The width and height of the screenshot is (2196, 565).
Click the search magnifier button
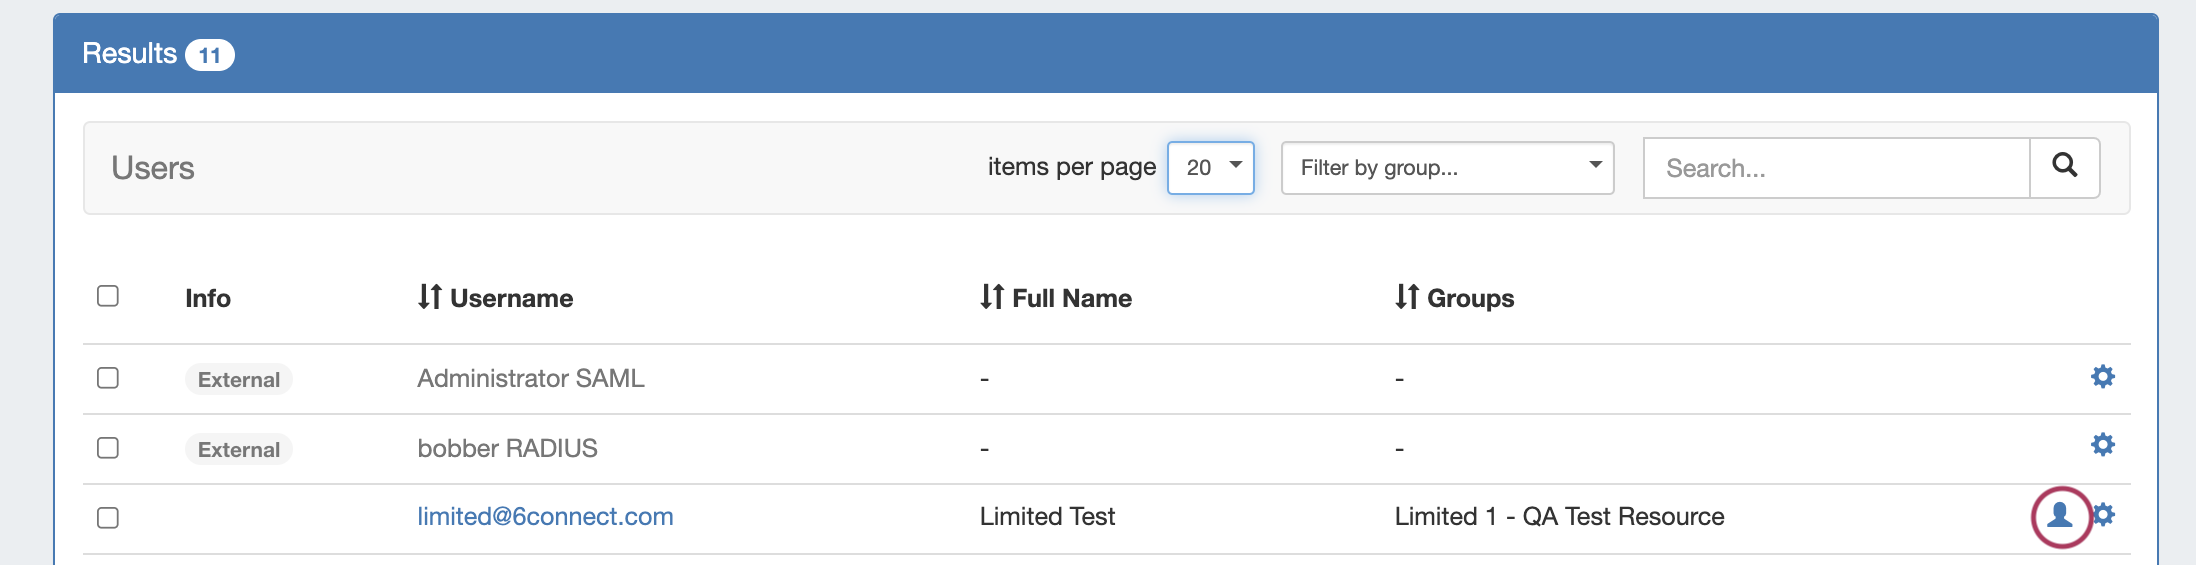point(2064,167)
